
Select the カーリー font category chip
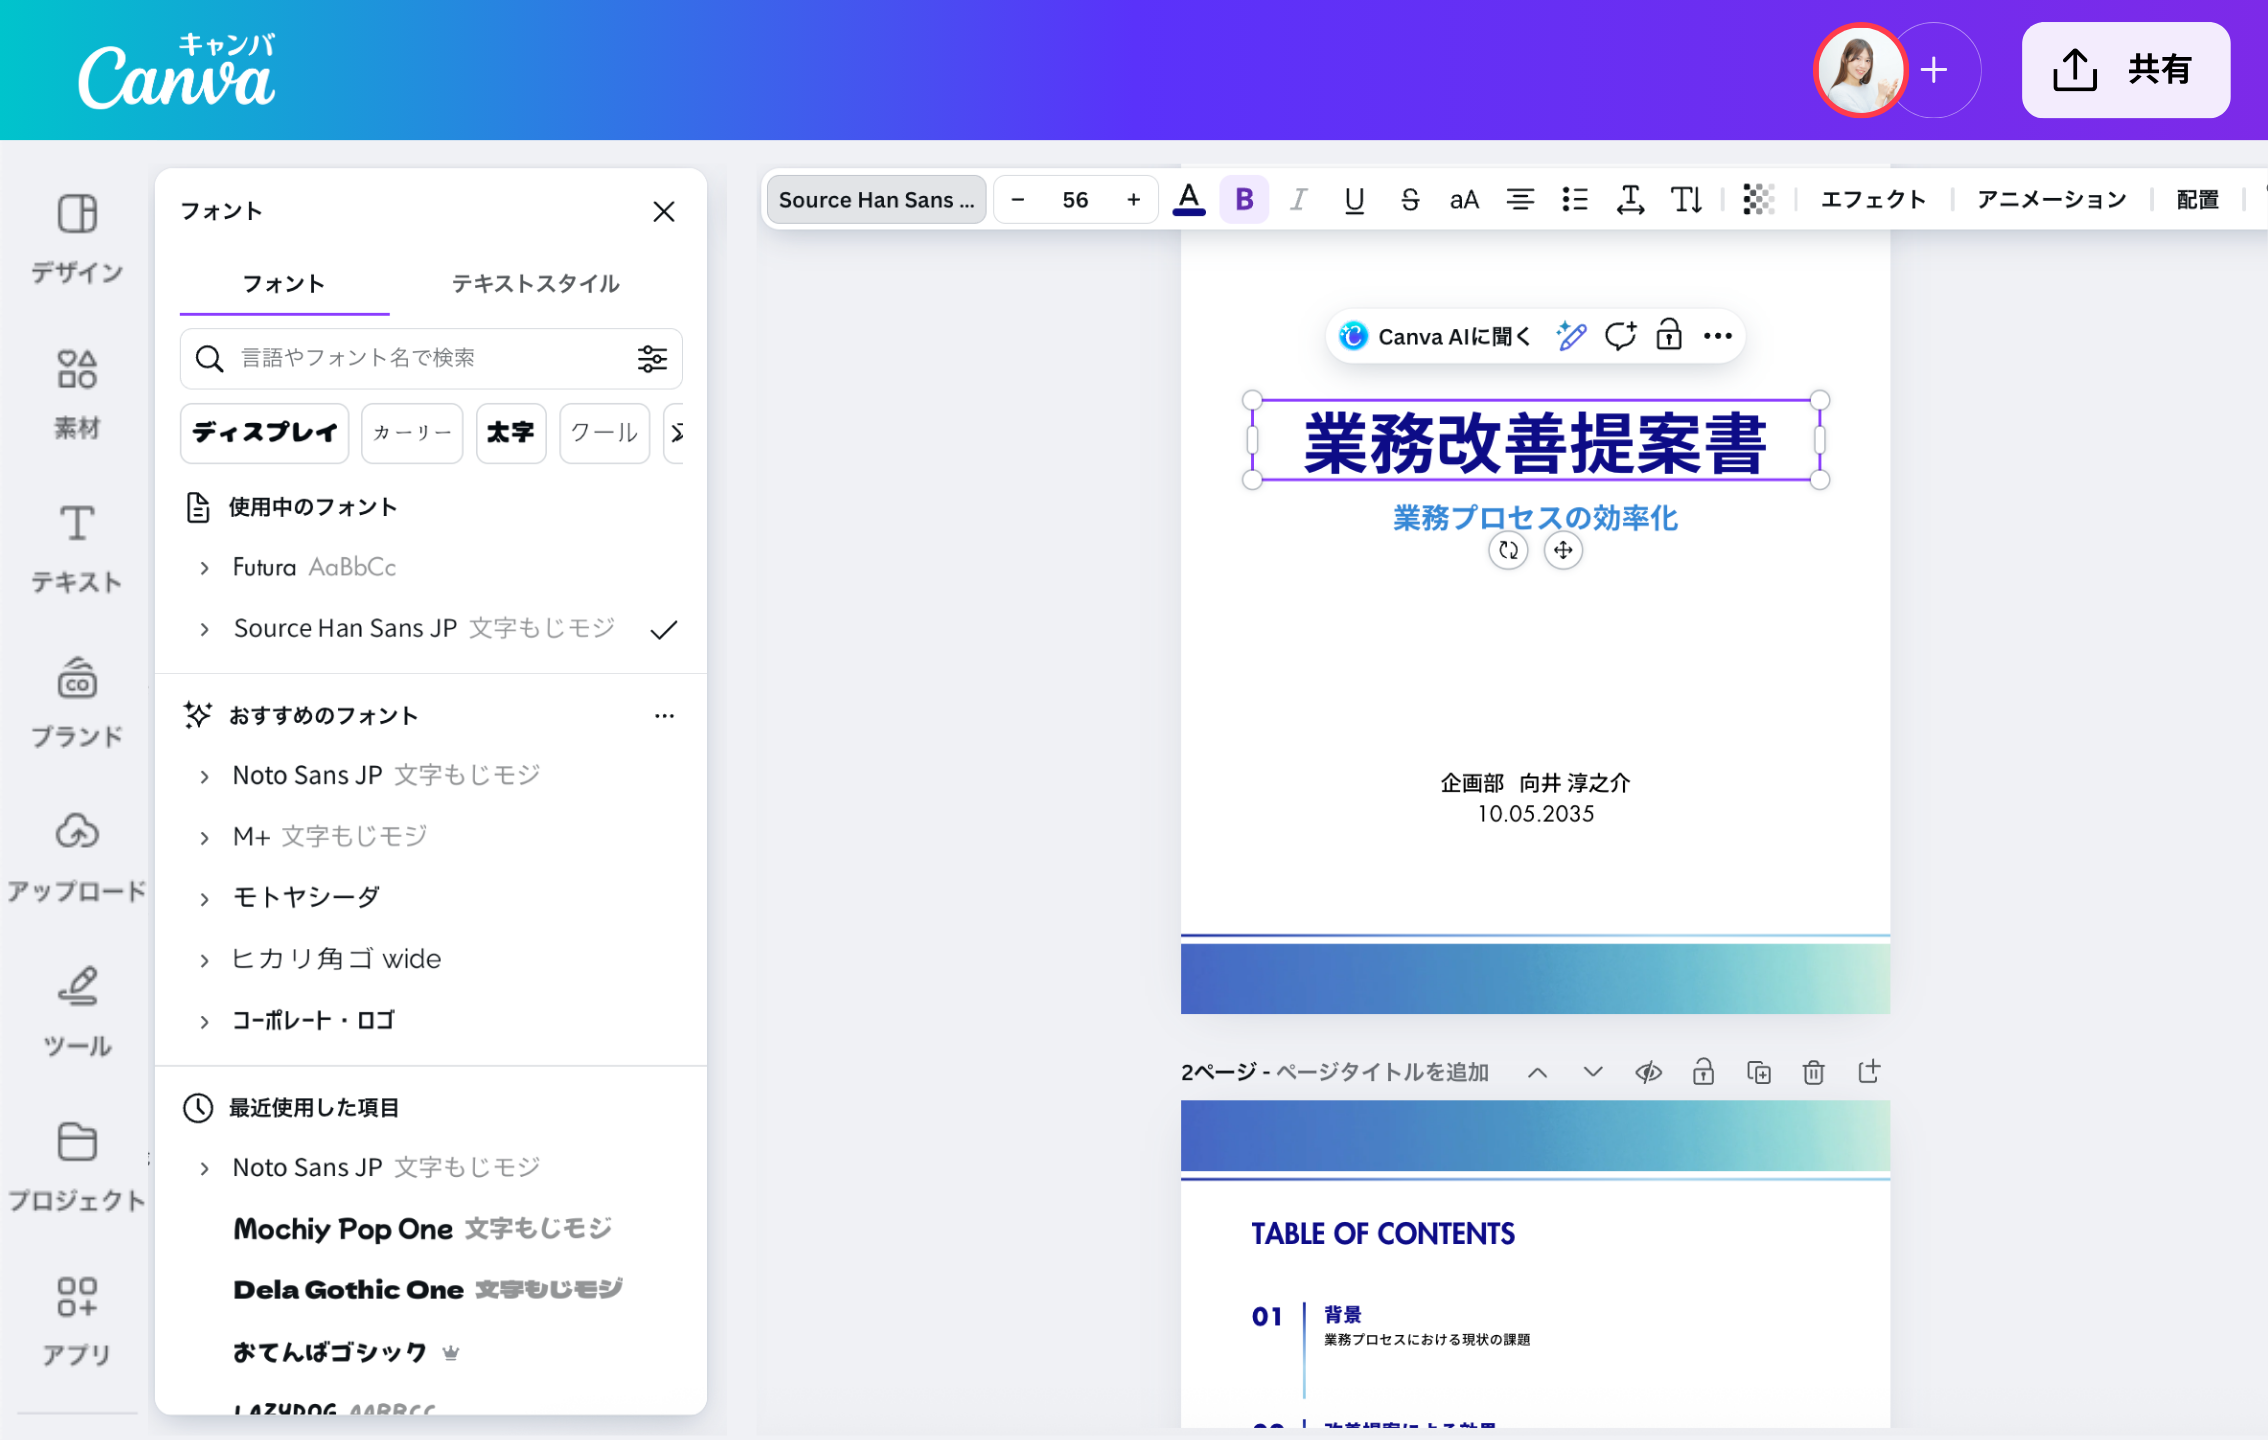(x=412, y=433)
